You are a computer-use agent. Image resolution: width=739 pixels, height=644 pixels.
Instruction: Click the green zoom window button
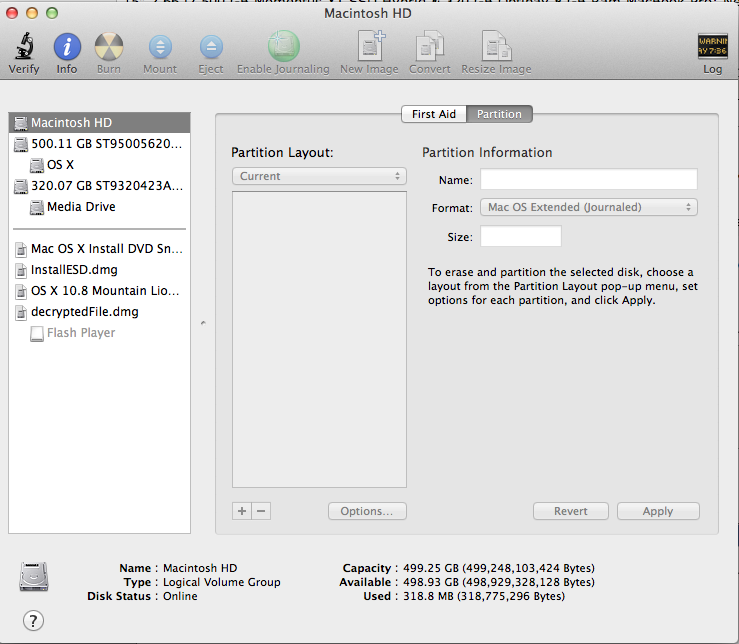tap(52, 13)
